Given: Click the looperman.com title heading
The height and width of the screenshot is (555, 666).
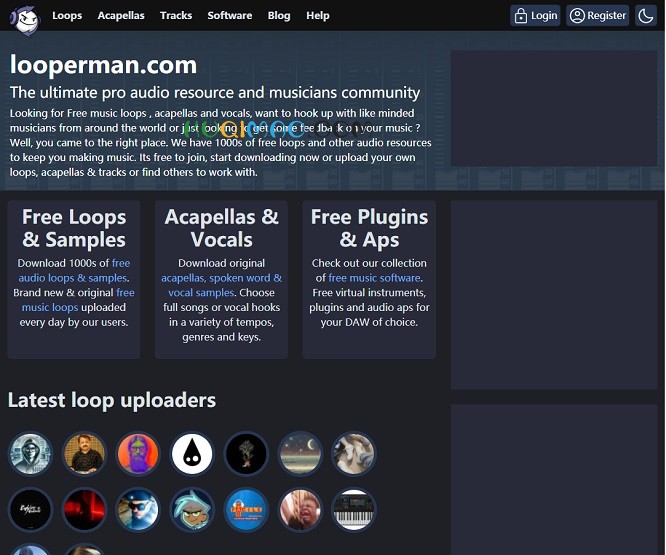Looking at the screenshot, I should (x=103, y=65).
